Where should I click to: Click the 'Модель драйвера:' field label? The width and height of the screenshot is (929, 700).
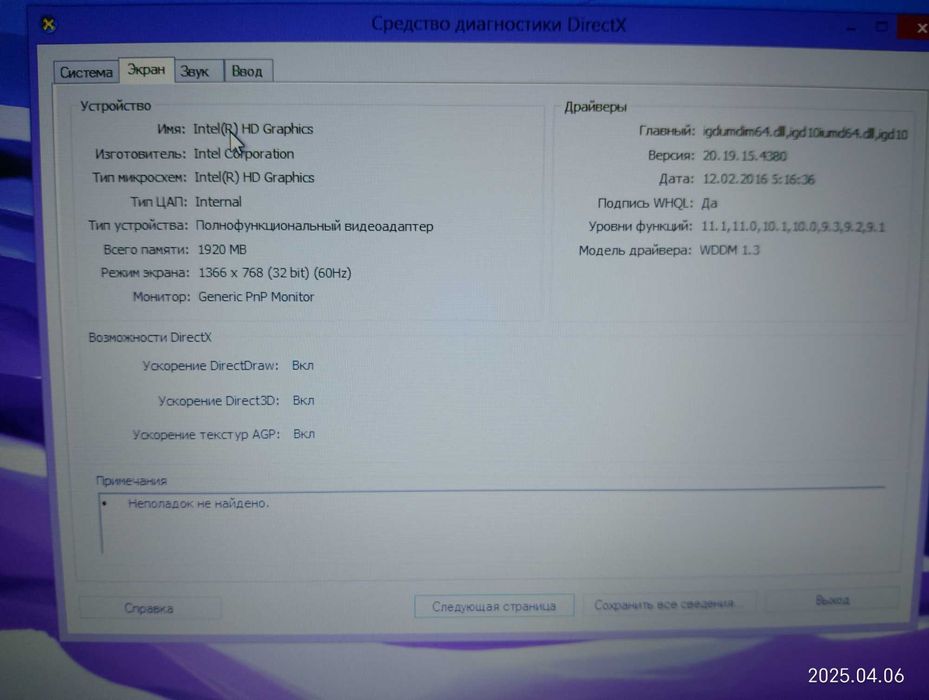(635, 250)
